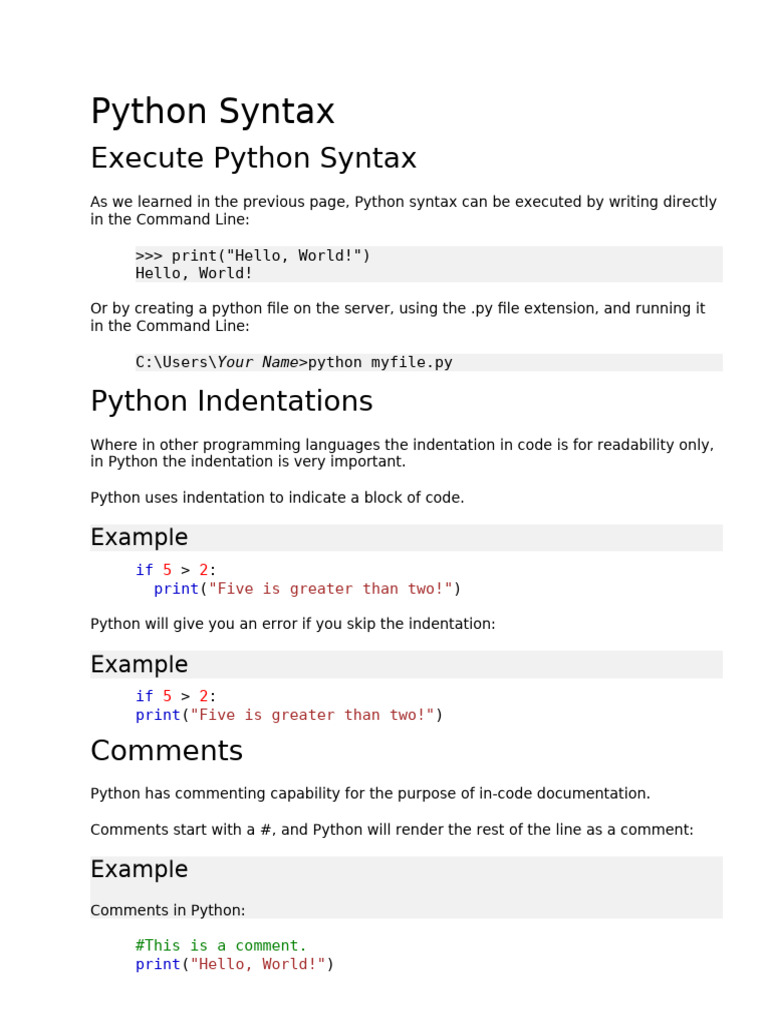Click the final print("Hello, World!") code line
The image size is (768, 1024).
pyautogui.click(x=235, y=964)
